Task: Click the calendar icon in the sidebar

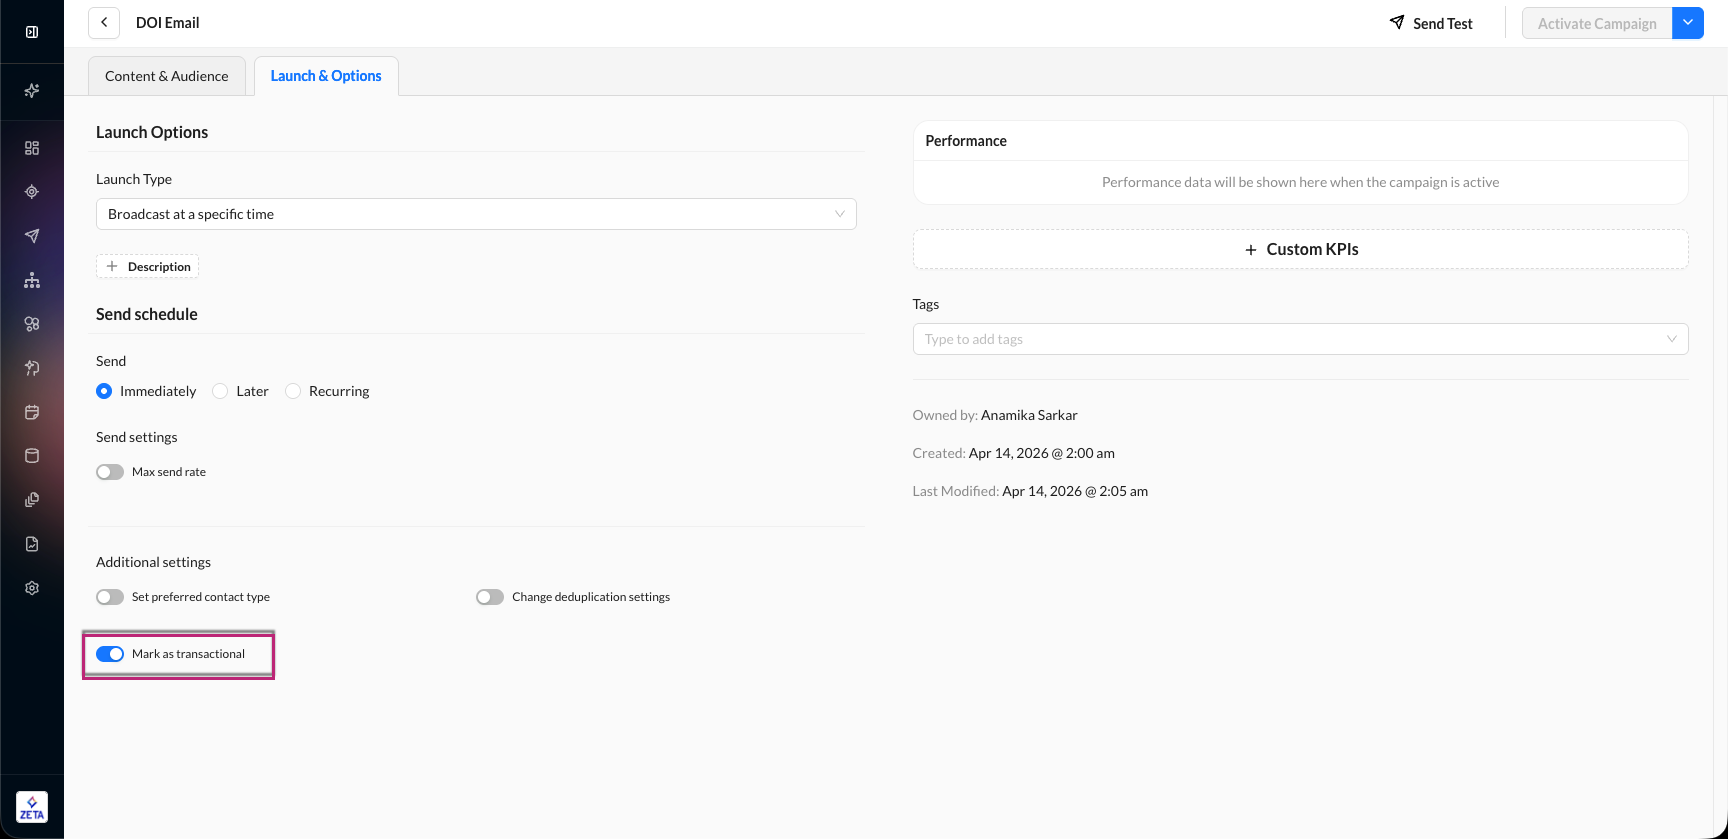Action: coord(32,412)
